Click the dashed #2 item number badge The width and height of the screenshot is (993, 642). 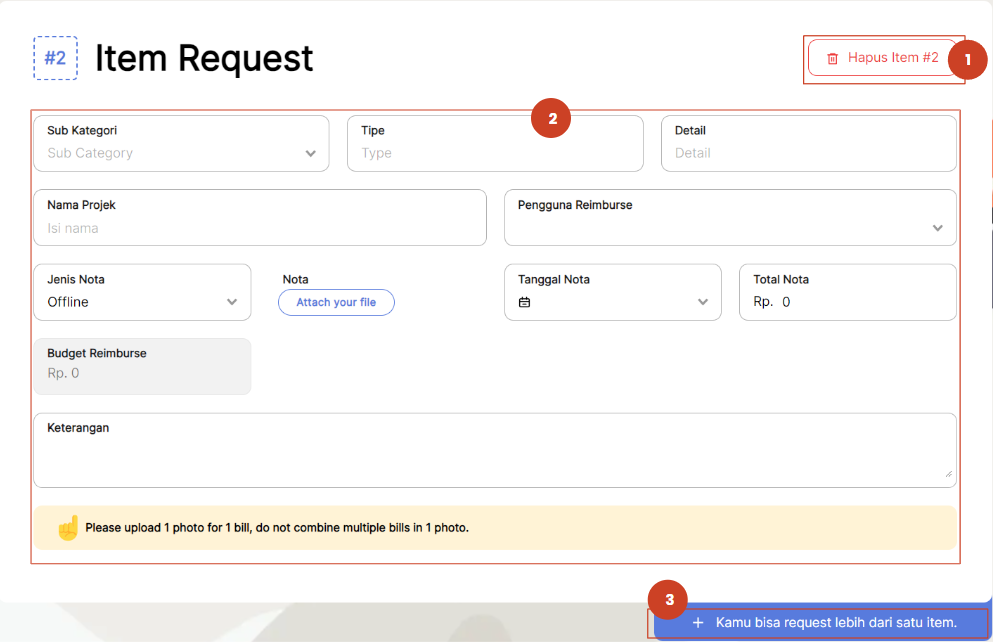pyautogui.click(x=55, y=58)
